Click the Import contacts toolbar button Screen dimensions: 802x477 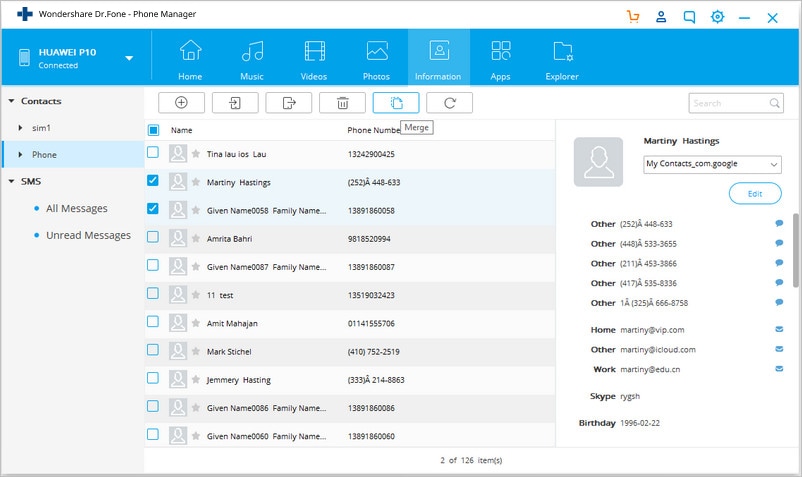click(x=235, y=103)
